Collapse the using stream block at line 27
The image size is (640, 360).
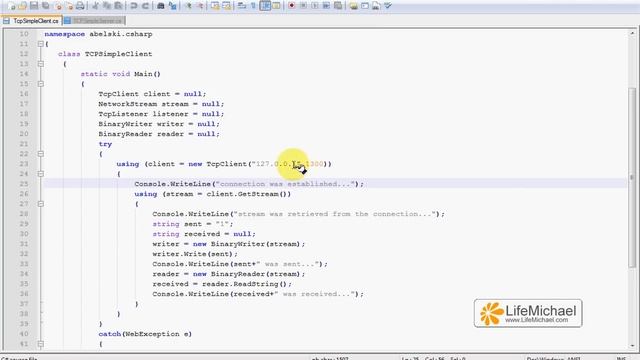pyautogui.click(x=40, y=204)
